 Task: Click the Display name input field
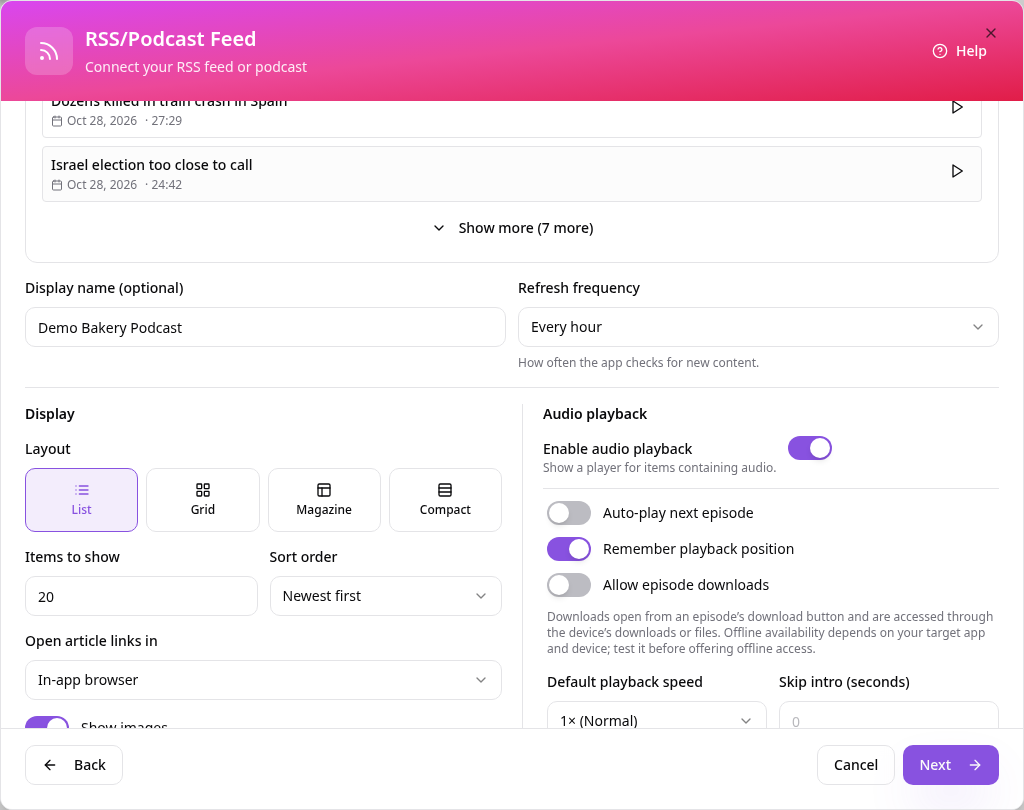[x=265, y=327]
